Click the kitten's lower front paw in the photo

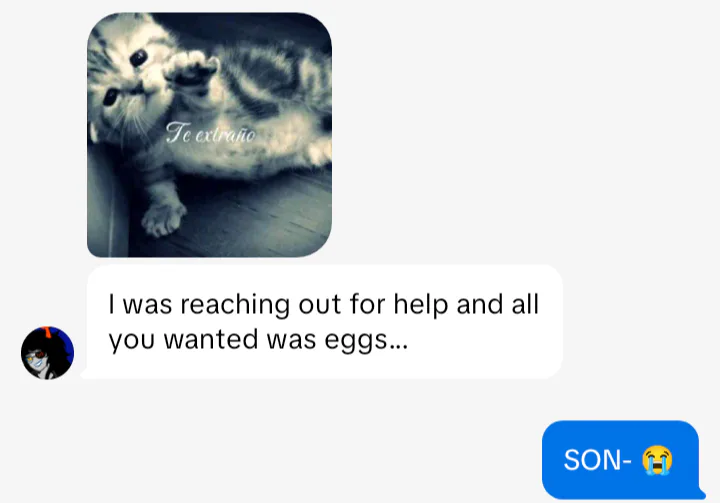(163, 218)
